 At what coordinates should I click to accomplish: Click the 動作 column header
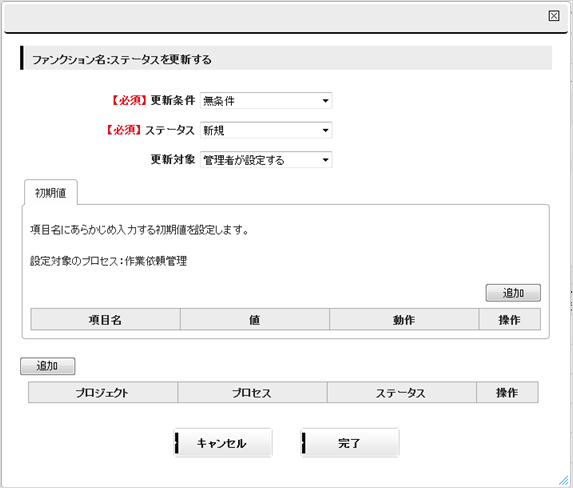pos(404,319)
